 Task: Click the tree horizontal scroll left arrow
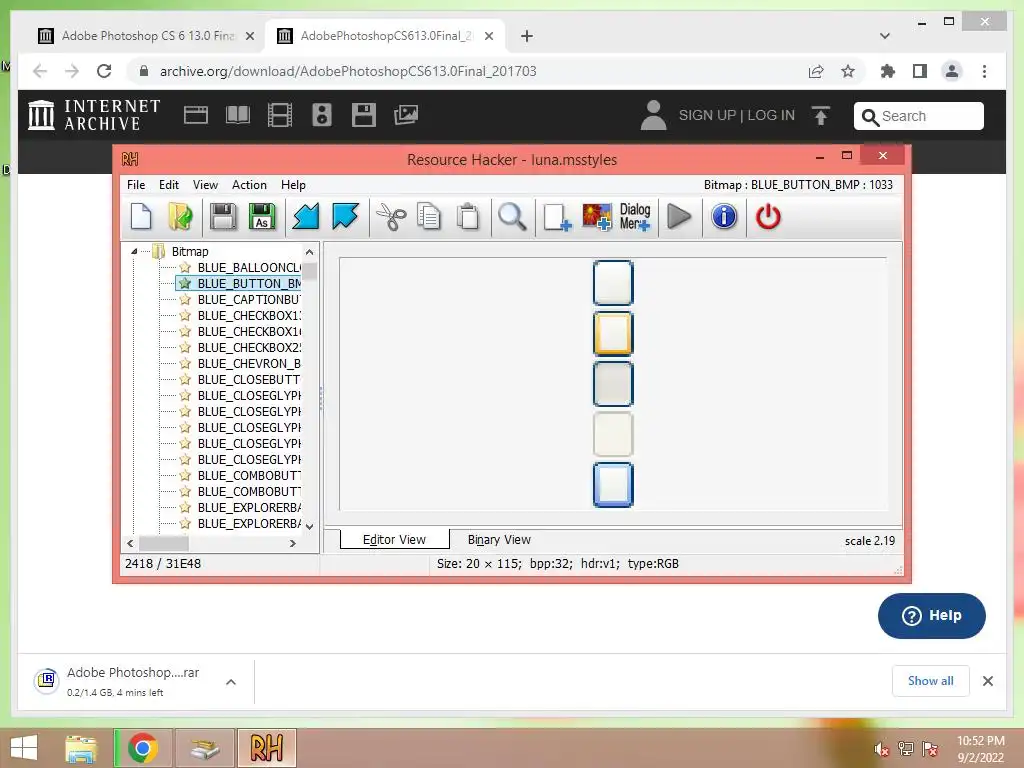pyautogui.click(x=131, y=543)
